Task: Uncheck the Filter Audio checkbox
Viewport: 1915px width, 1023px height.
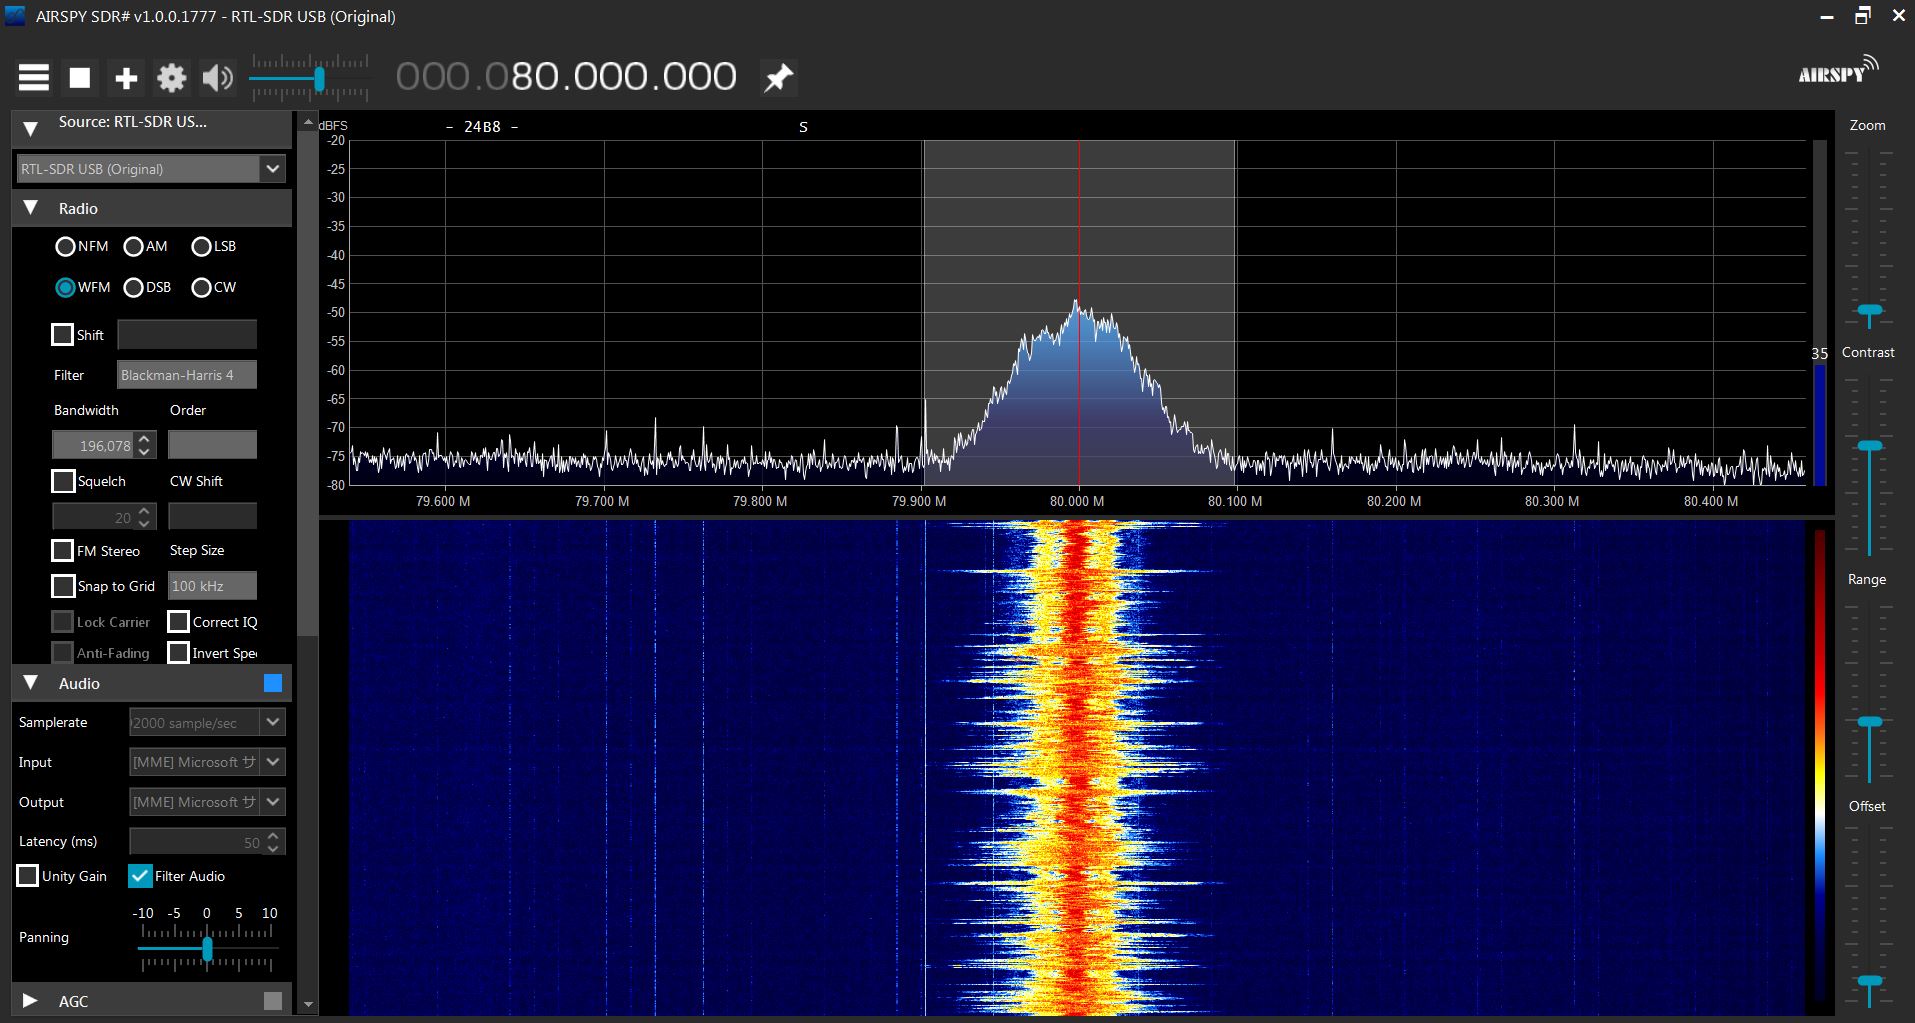Action: coord(140,876)
